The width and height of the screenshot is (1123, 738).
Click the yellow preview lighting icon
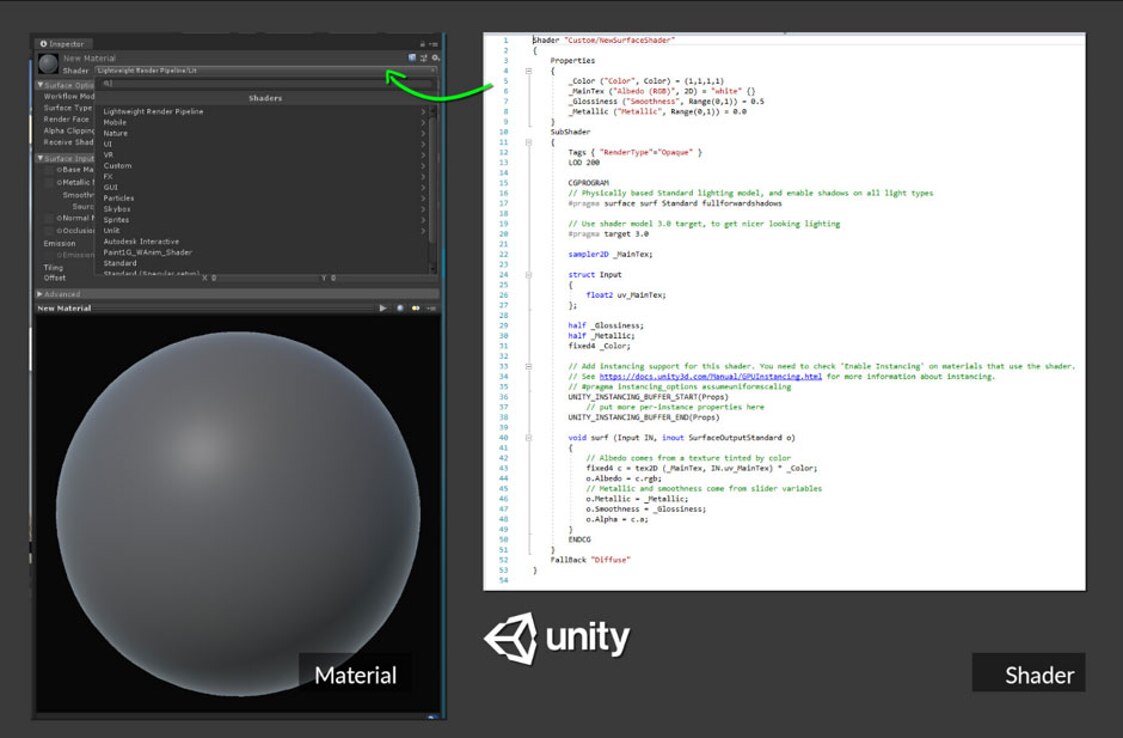413,308
